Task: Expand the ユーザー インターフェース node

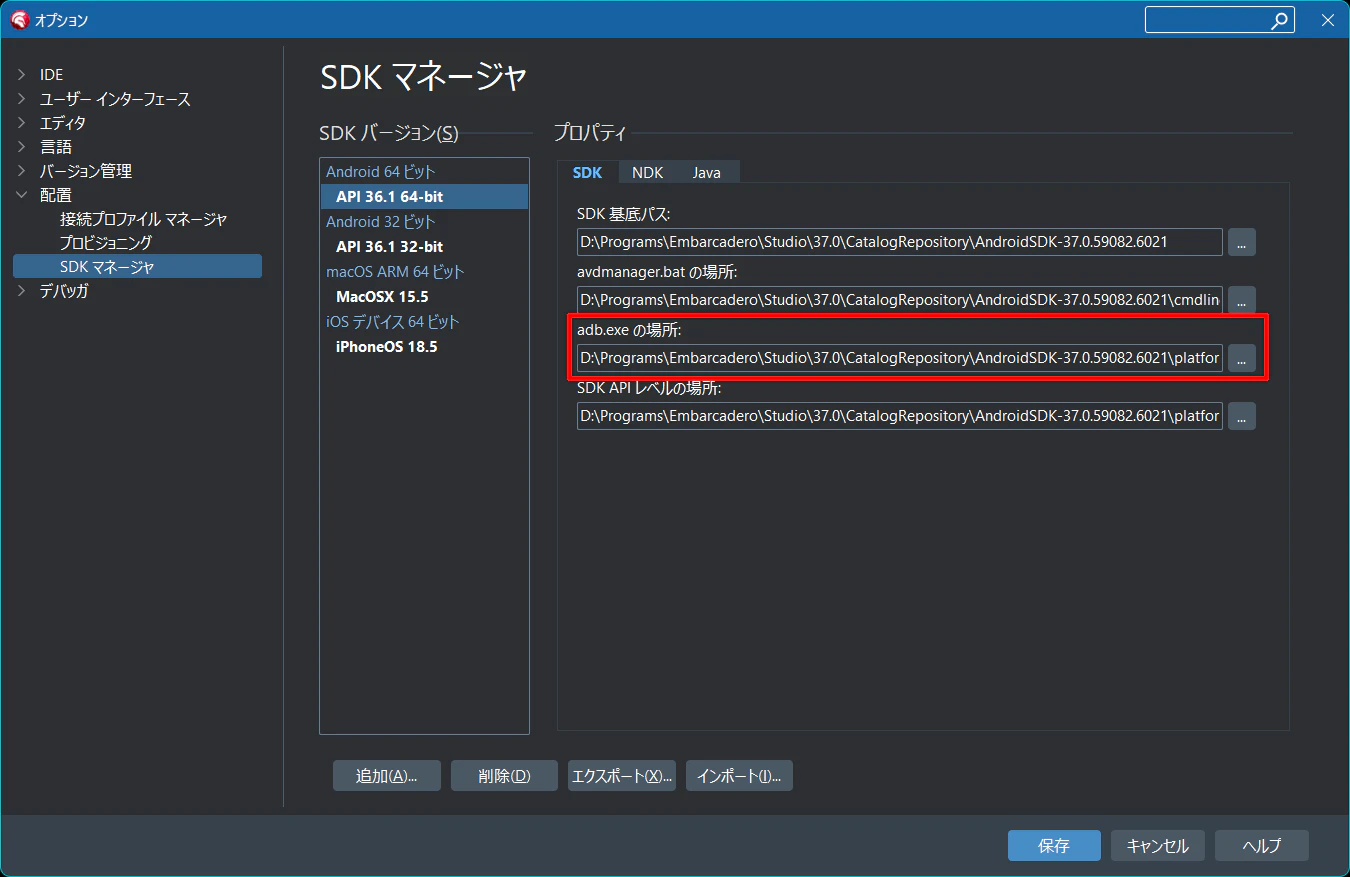Action: pyautogui.click(x=21, y=99)
